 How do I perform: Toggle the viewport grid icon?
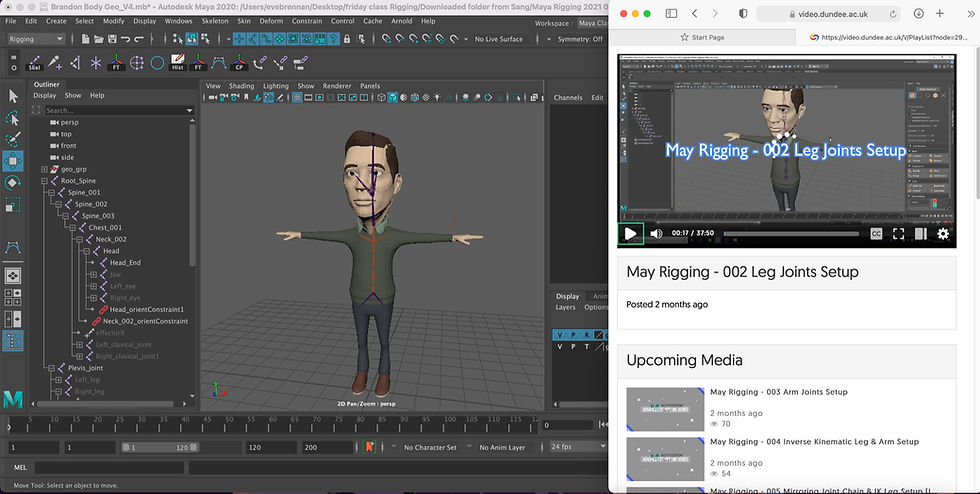coord(297,98)
